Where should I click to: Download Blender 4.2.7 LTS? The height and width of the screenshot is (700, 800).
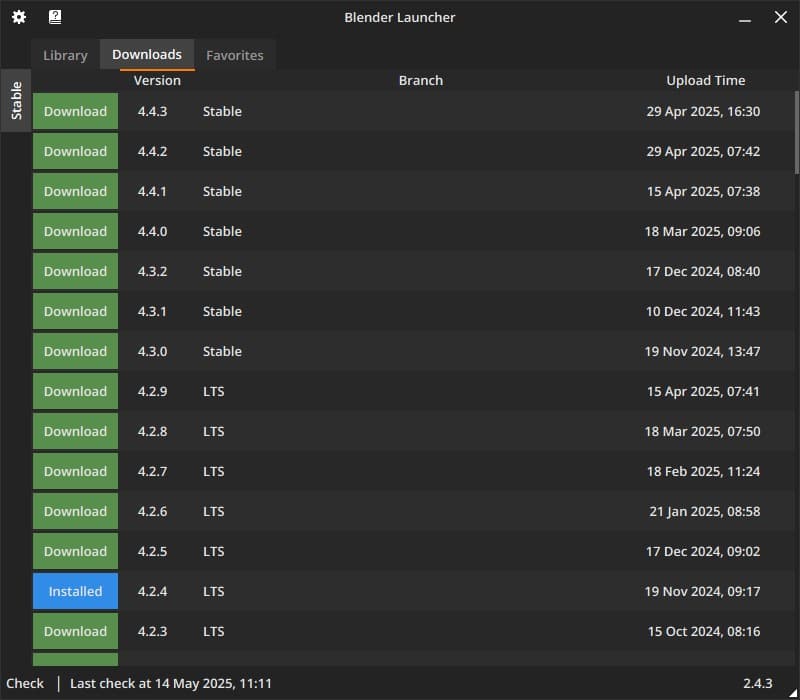tap(76, 471)
